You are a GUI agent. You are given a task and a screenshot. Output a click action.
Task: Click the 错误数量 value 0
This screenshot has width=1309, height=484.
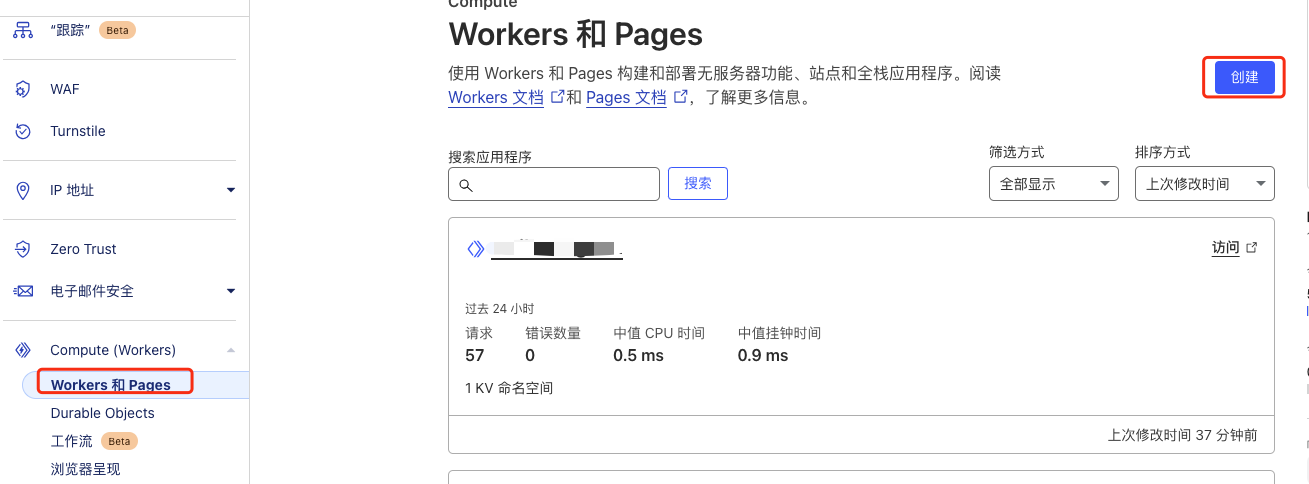coord(530,355)
